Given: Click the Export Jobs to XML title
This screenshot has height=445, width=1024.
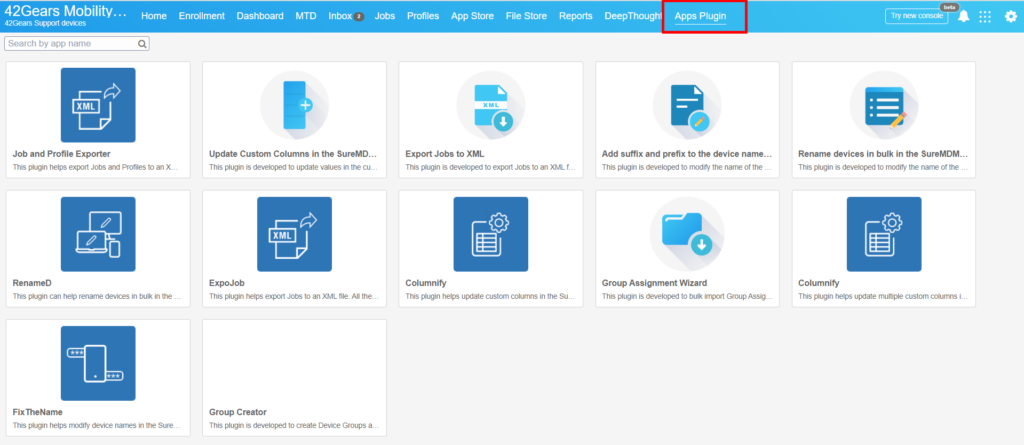Looking at the screenshot, I should (x=445, y=154).
